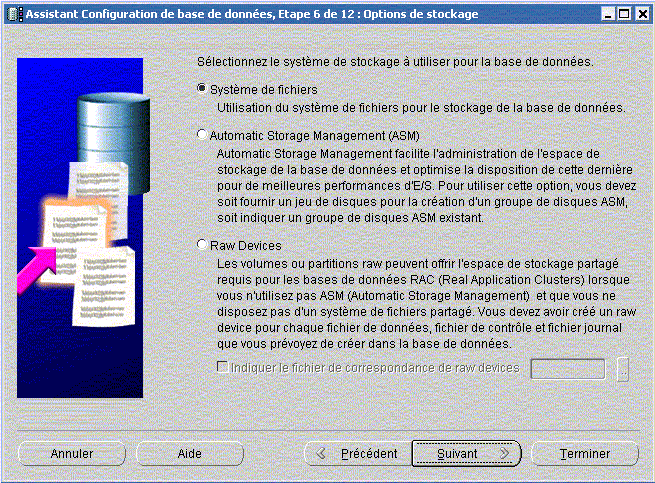Choose Automatic Storage Management (ASM) option
This screenshot has height=483, width=655.
pos(203,134)
